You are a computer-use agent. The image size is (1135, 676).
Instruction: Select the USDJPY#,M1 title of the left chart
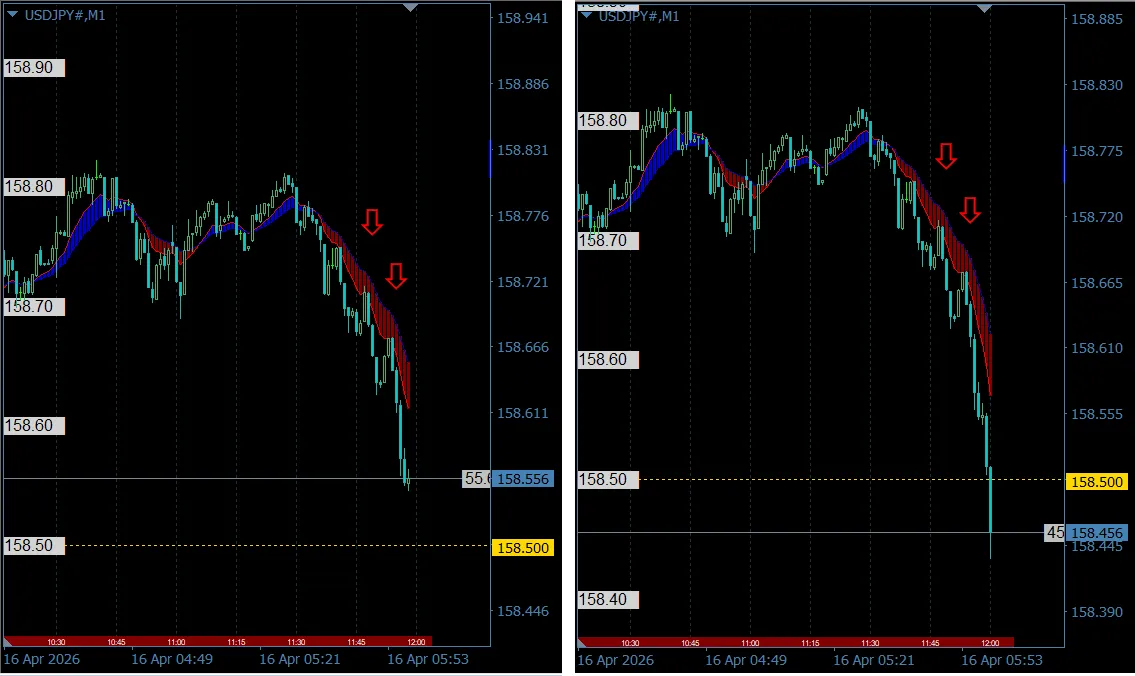coord(65,15)
